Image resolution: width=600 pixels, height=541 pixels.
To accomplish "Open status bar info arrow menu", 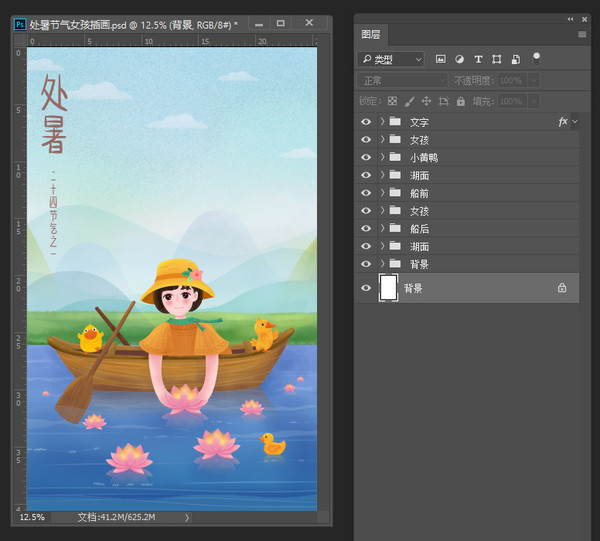I will 187,518.
